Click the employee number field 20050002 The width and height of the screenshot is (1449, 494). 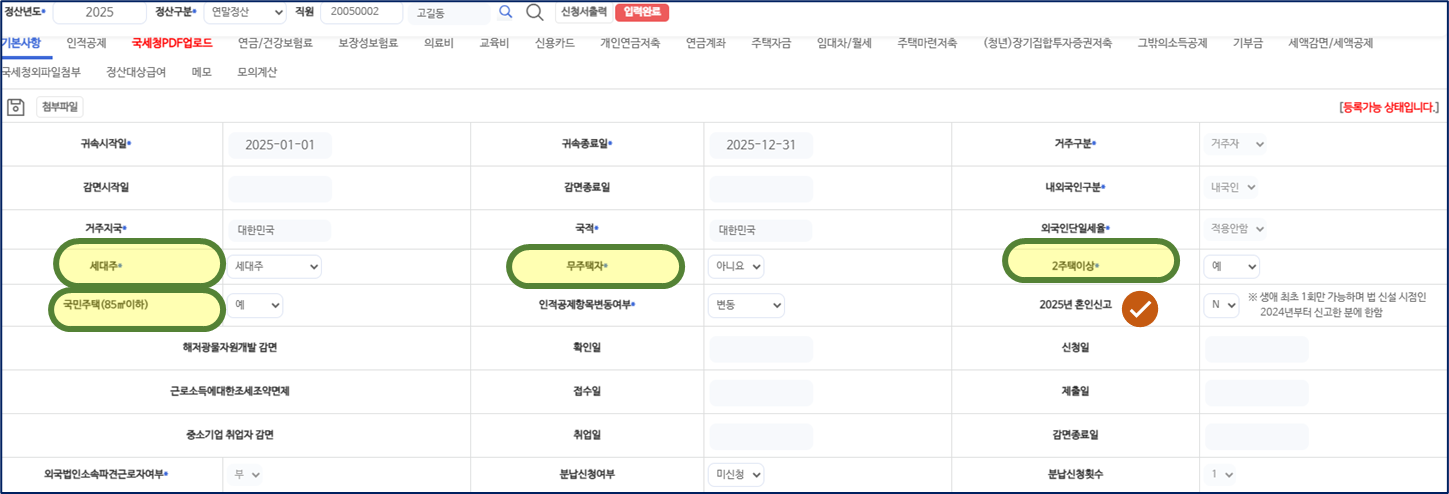pos(361,12)
